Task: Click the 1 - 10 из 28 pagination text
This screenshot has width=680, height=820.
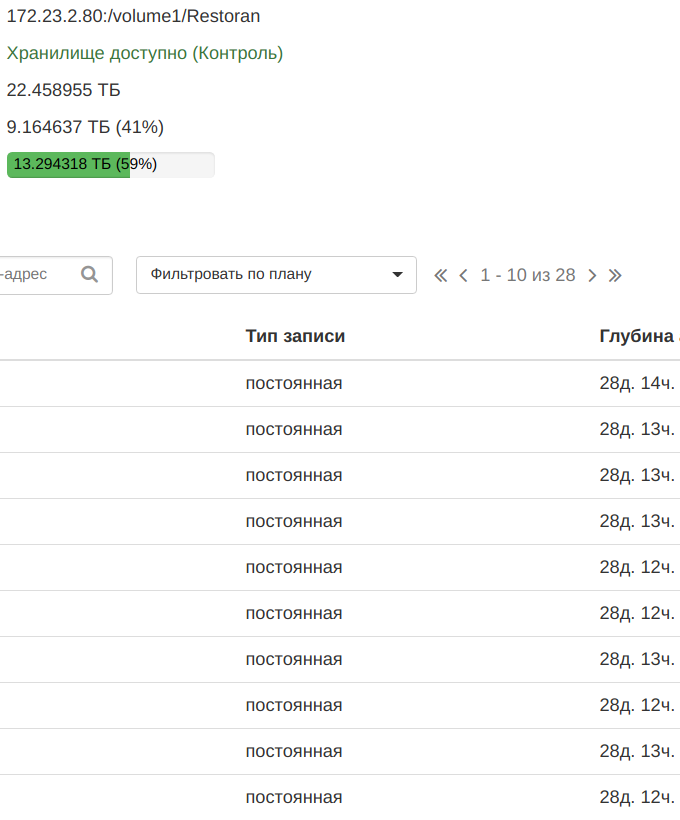Action: (x=528, y=275)
